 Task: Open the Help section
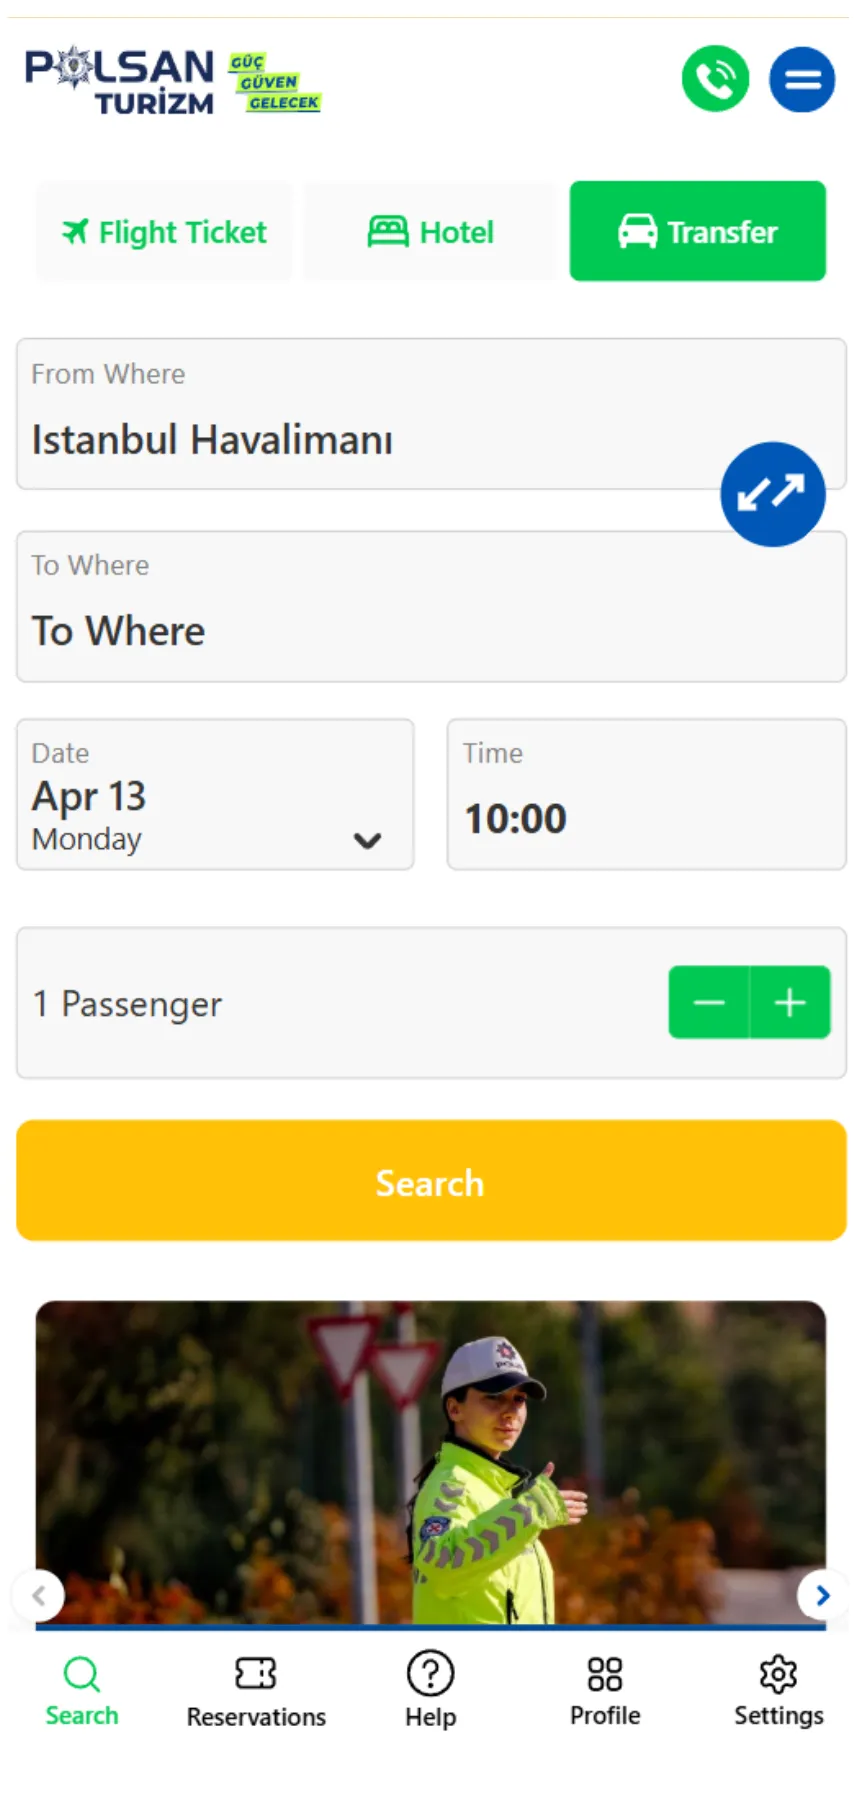430,1690
